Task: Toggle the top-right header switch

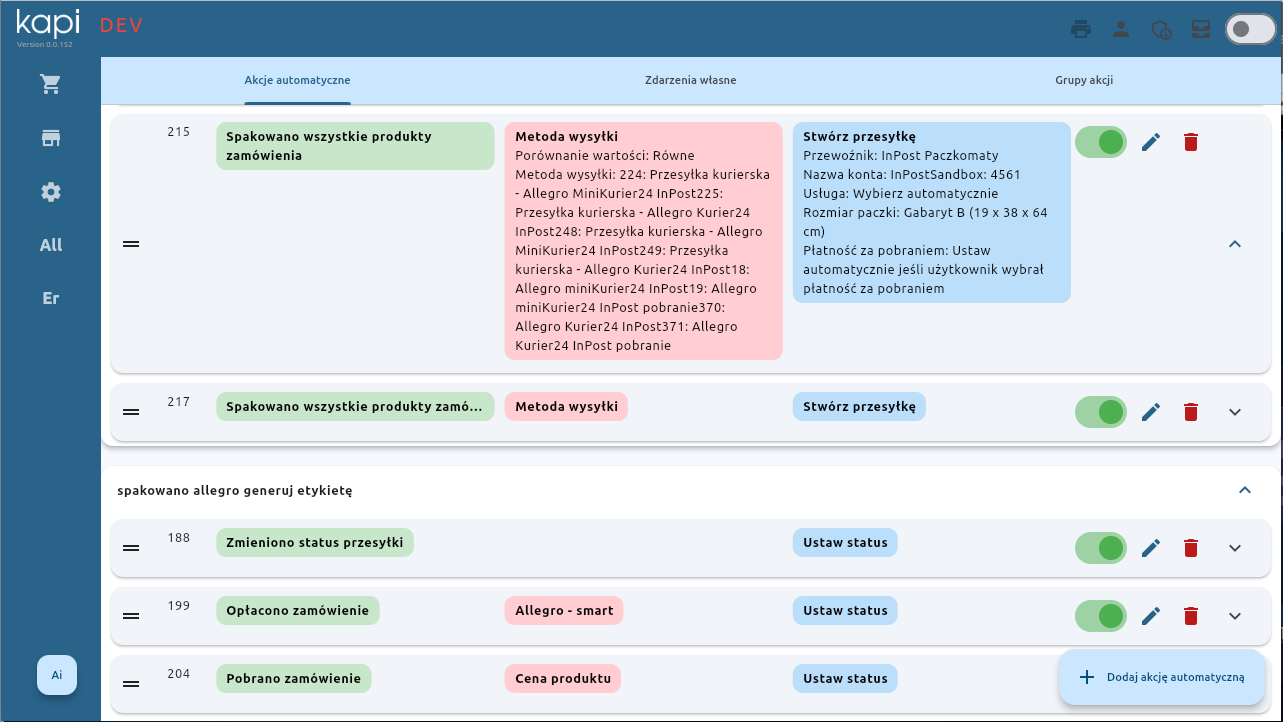Action: pyautogui.click(x=1250, y=29)
